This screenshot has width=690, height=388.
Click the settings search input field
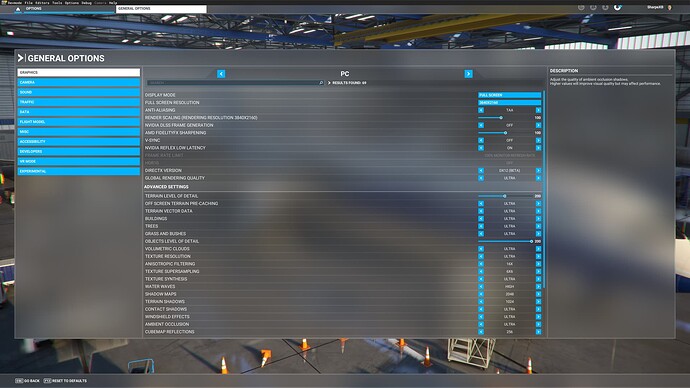(x=232, y=83)
